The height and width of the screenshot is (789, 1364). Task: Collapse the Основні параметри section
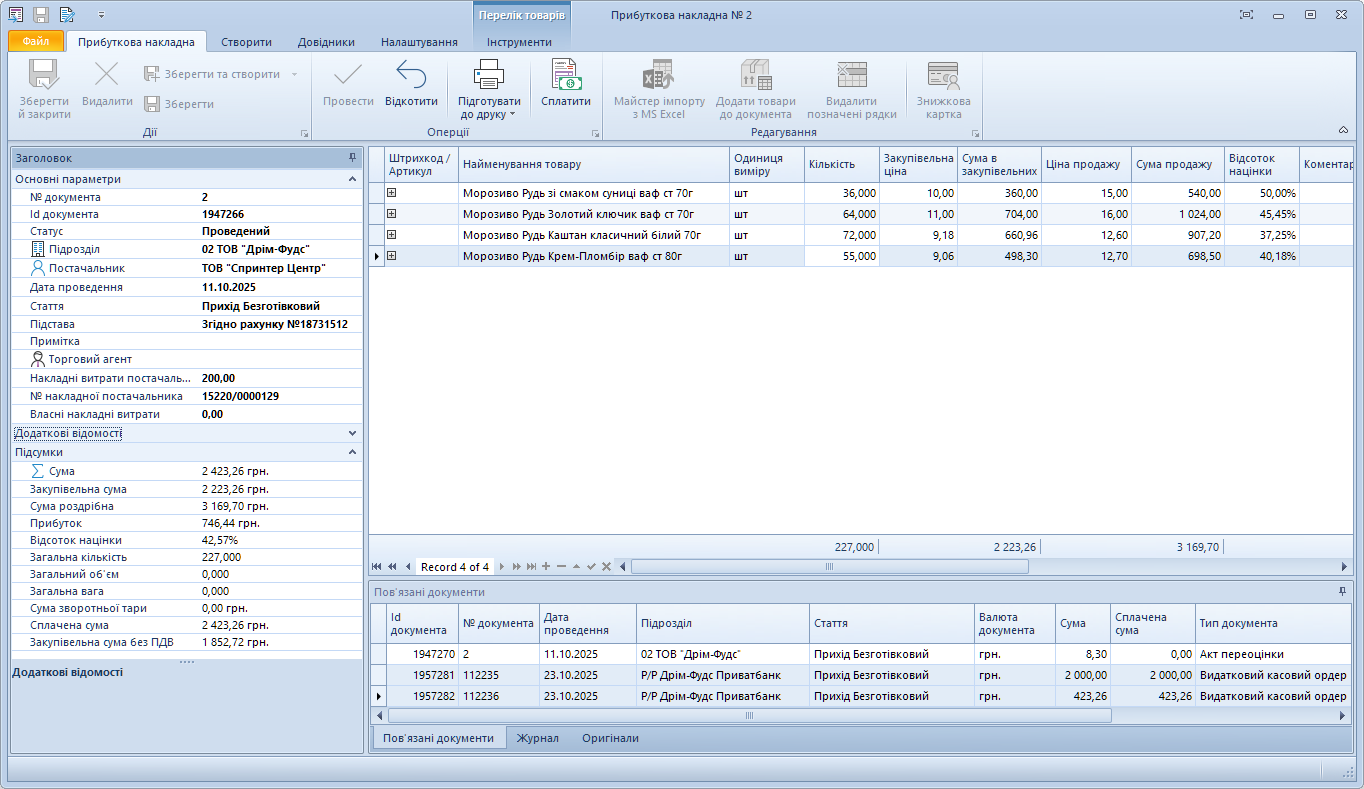click(352, 179)
